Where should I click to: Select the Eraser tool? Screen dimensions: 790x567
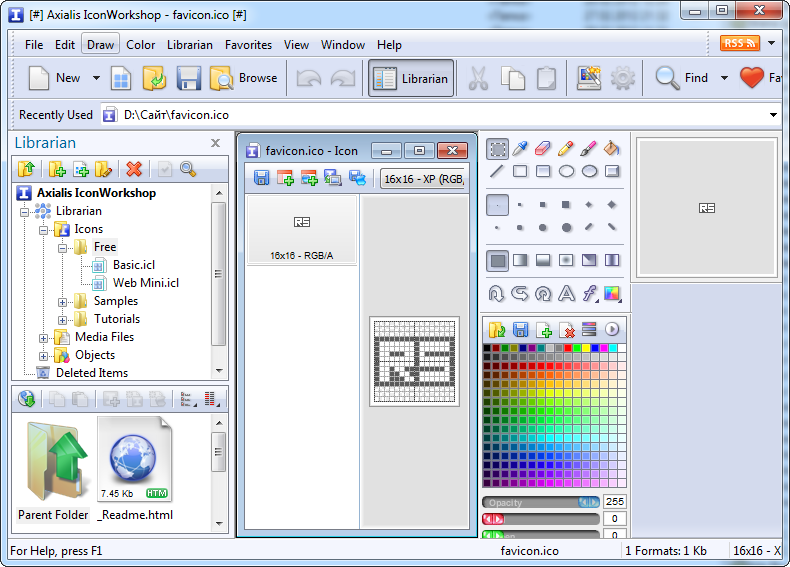(x=543, y=149)
